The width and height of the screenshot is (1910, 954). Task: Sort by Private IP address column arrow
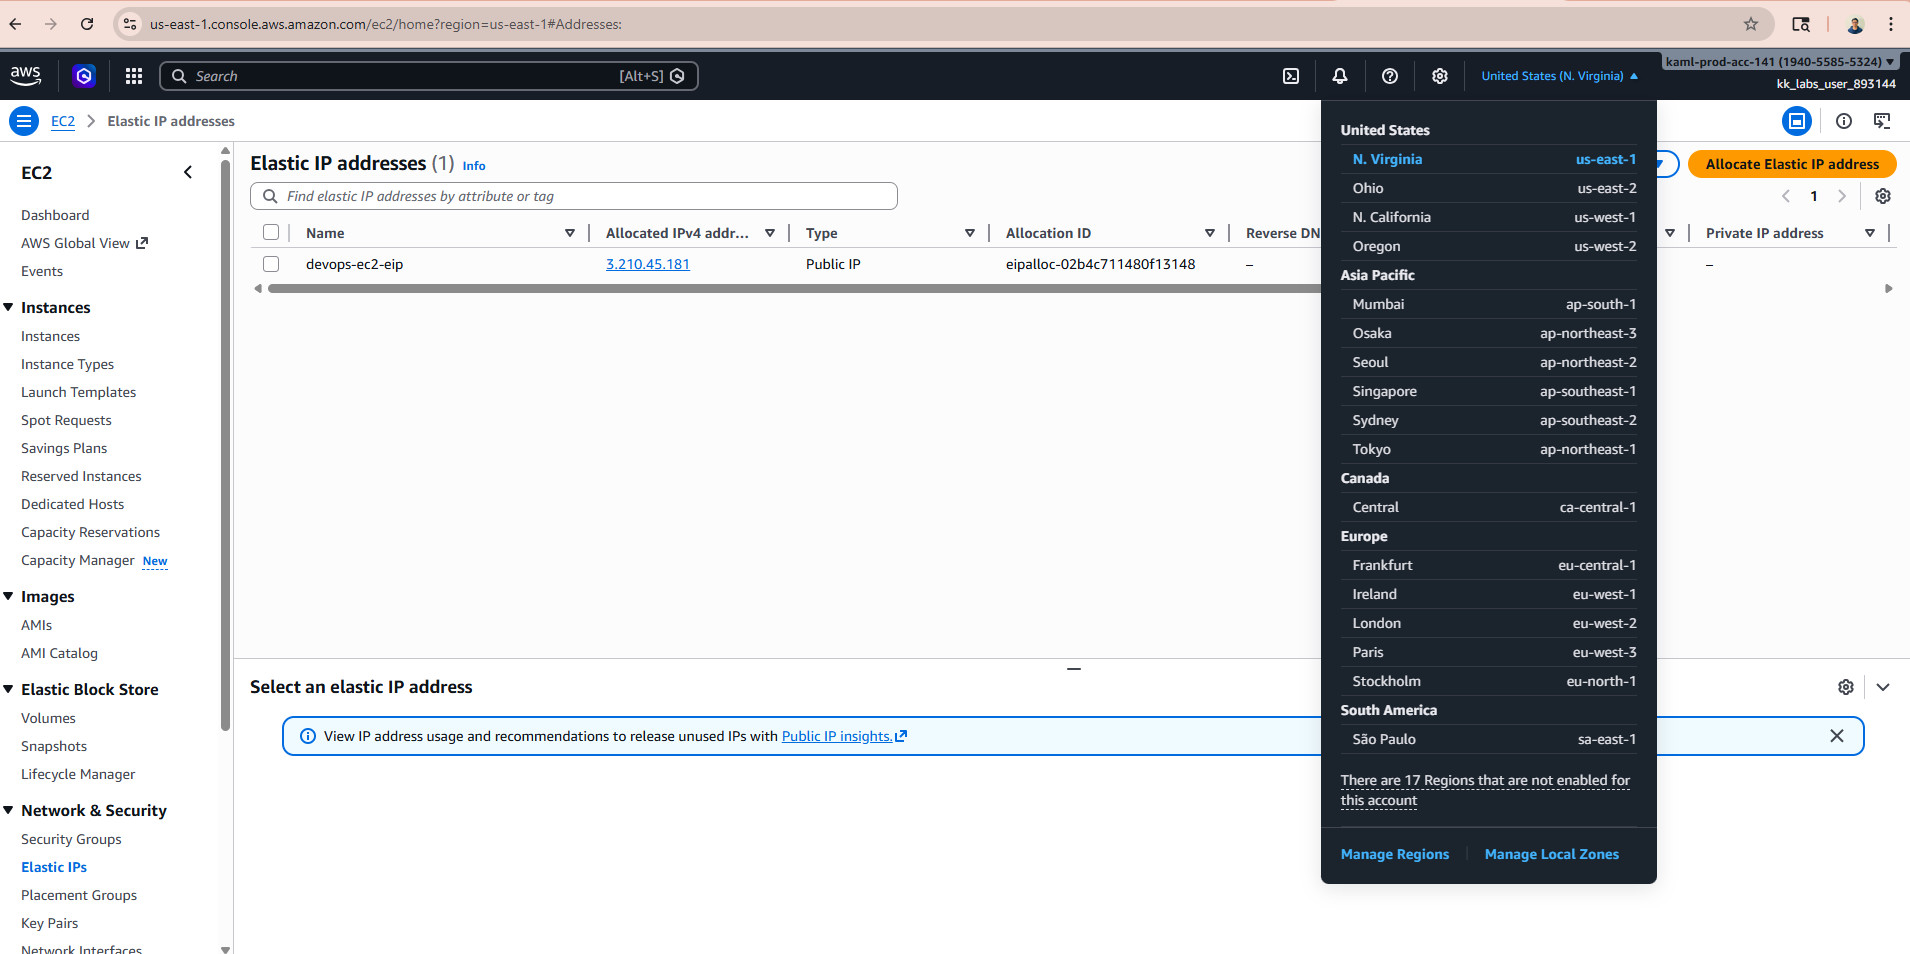[x=1870, y=233]
